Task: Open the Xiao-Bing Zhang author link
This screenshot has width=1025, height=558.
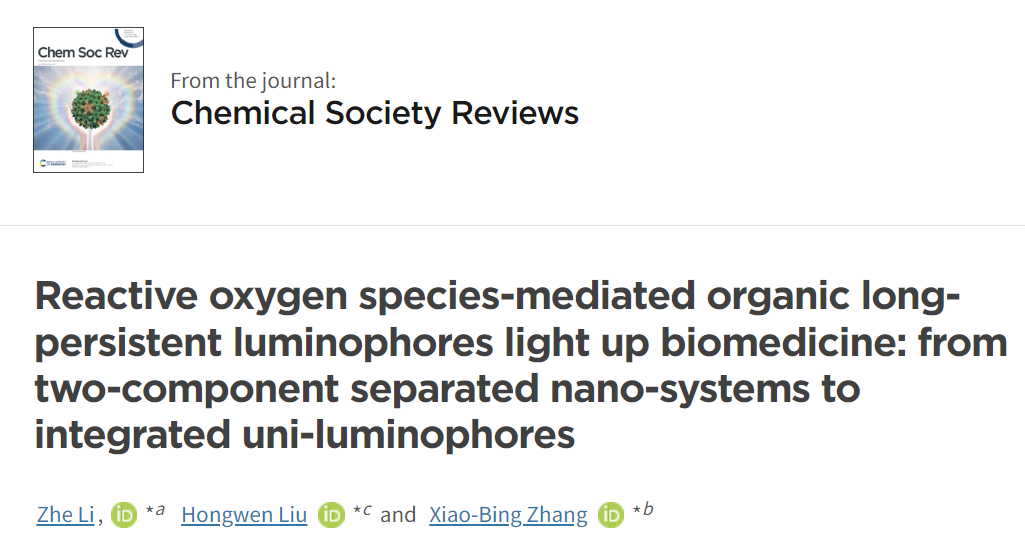Action: 508,515
